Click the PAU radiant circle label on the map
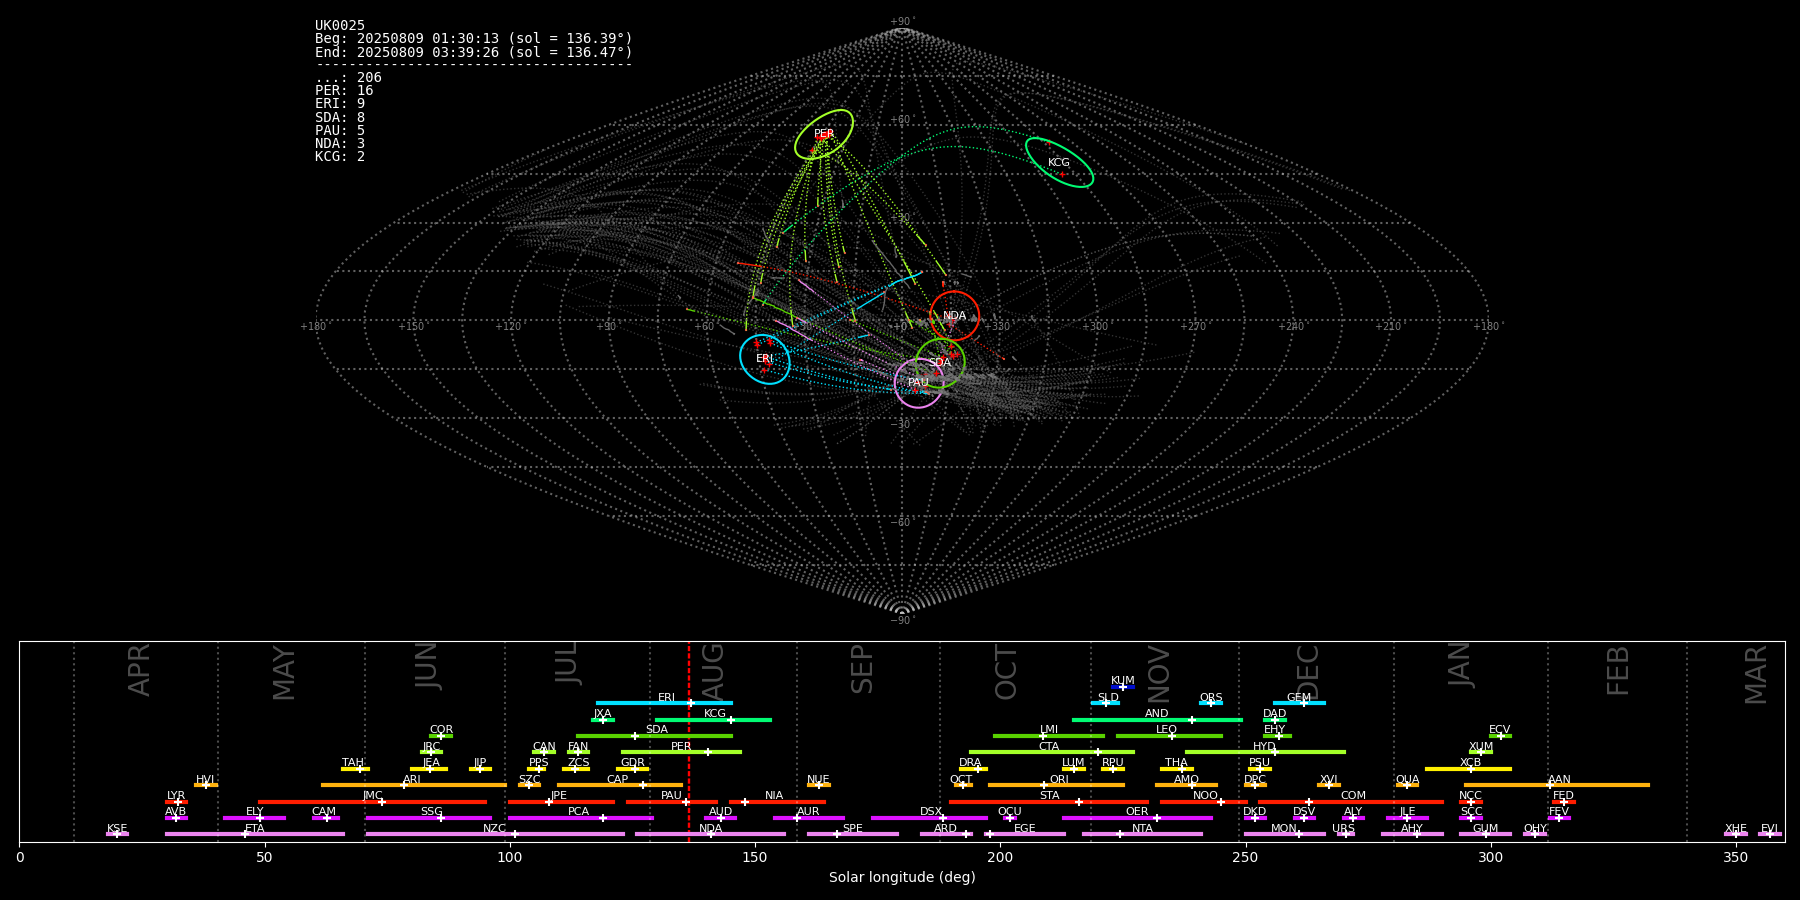The width and height of the screenshot is (1800, 900). pos(918,383)
